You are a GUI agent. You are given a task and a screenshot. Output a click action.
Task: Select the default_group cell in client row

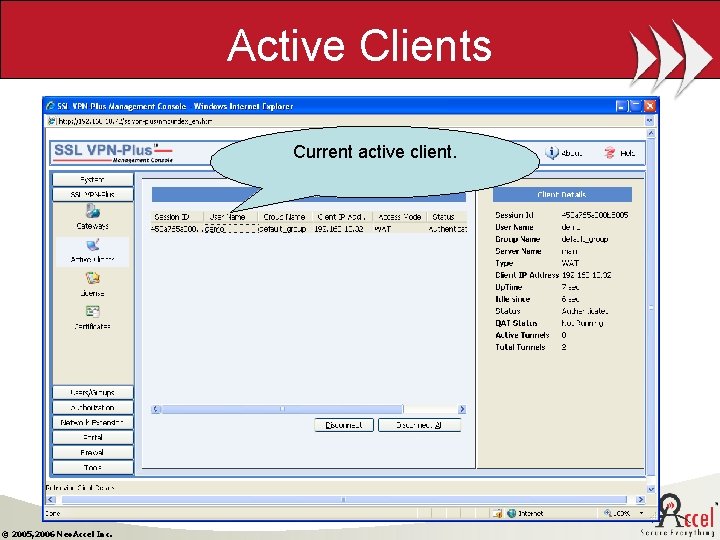pos(283,229)
